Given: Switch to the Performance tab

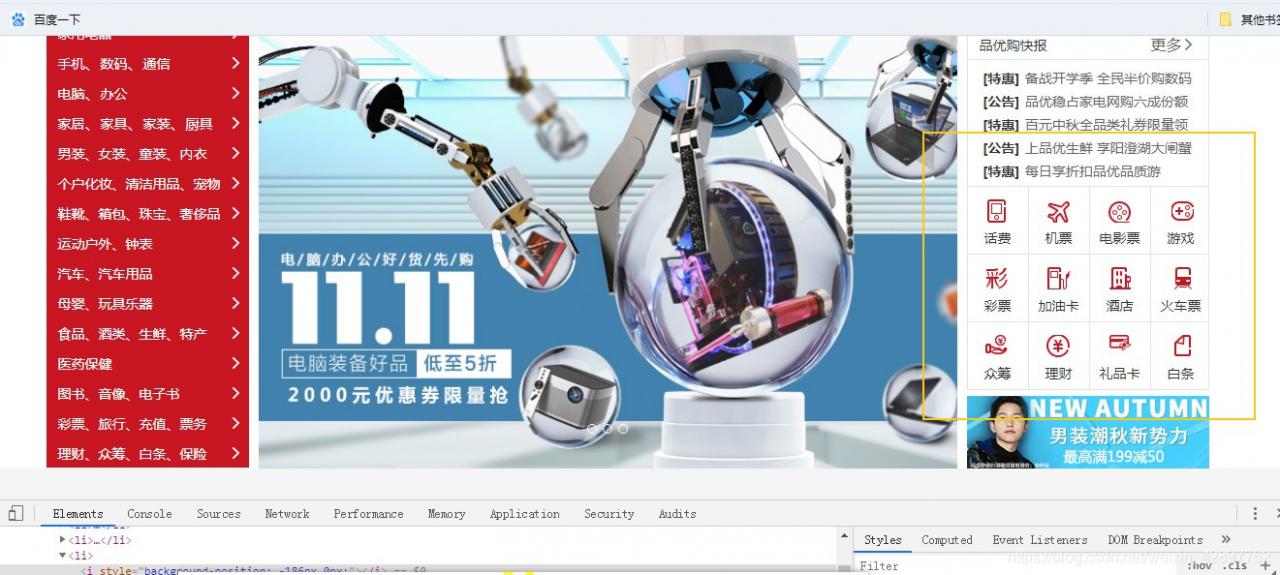Looking at the screenshot, I should 369,513.
